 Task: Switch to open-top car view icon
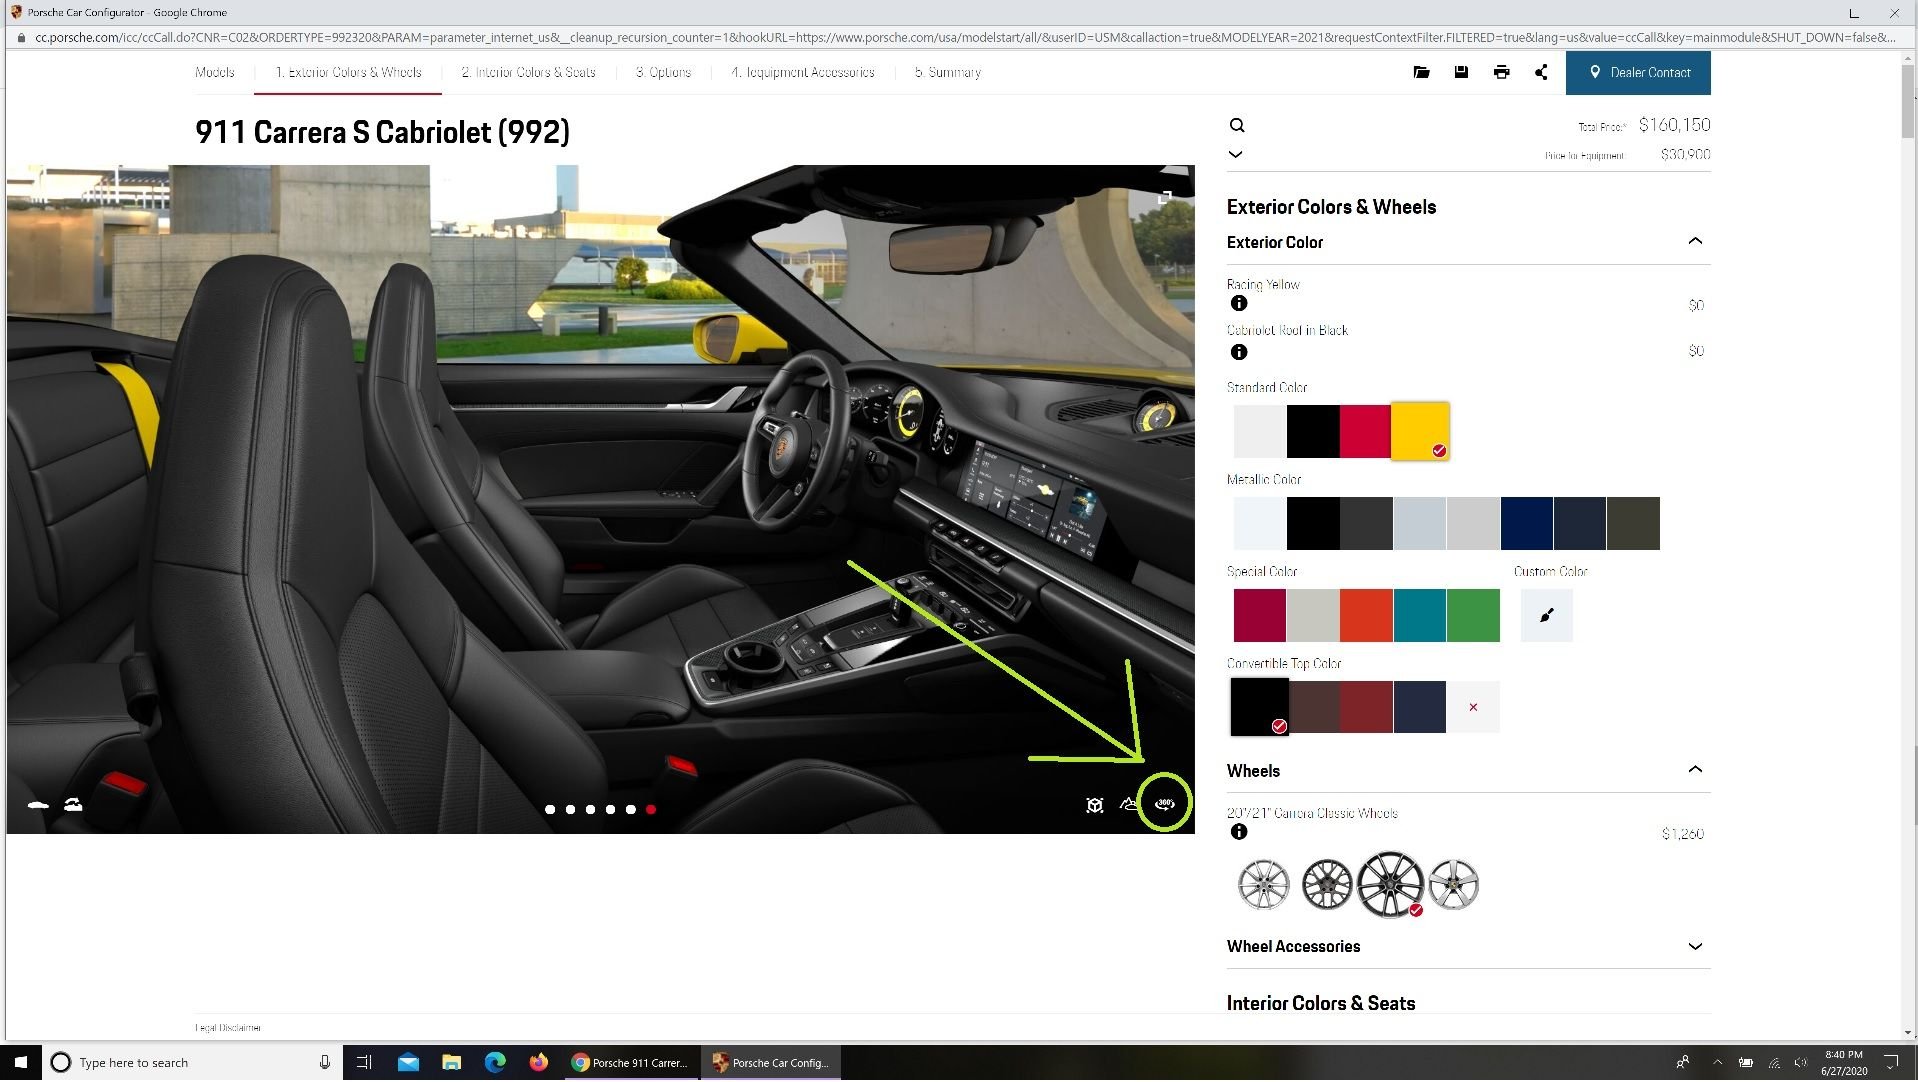coord(73,805)
